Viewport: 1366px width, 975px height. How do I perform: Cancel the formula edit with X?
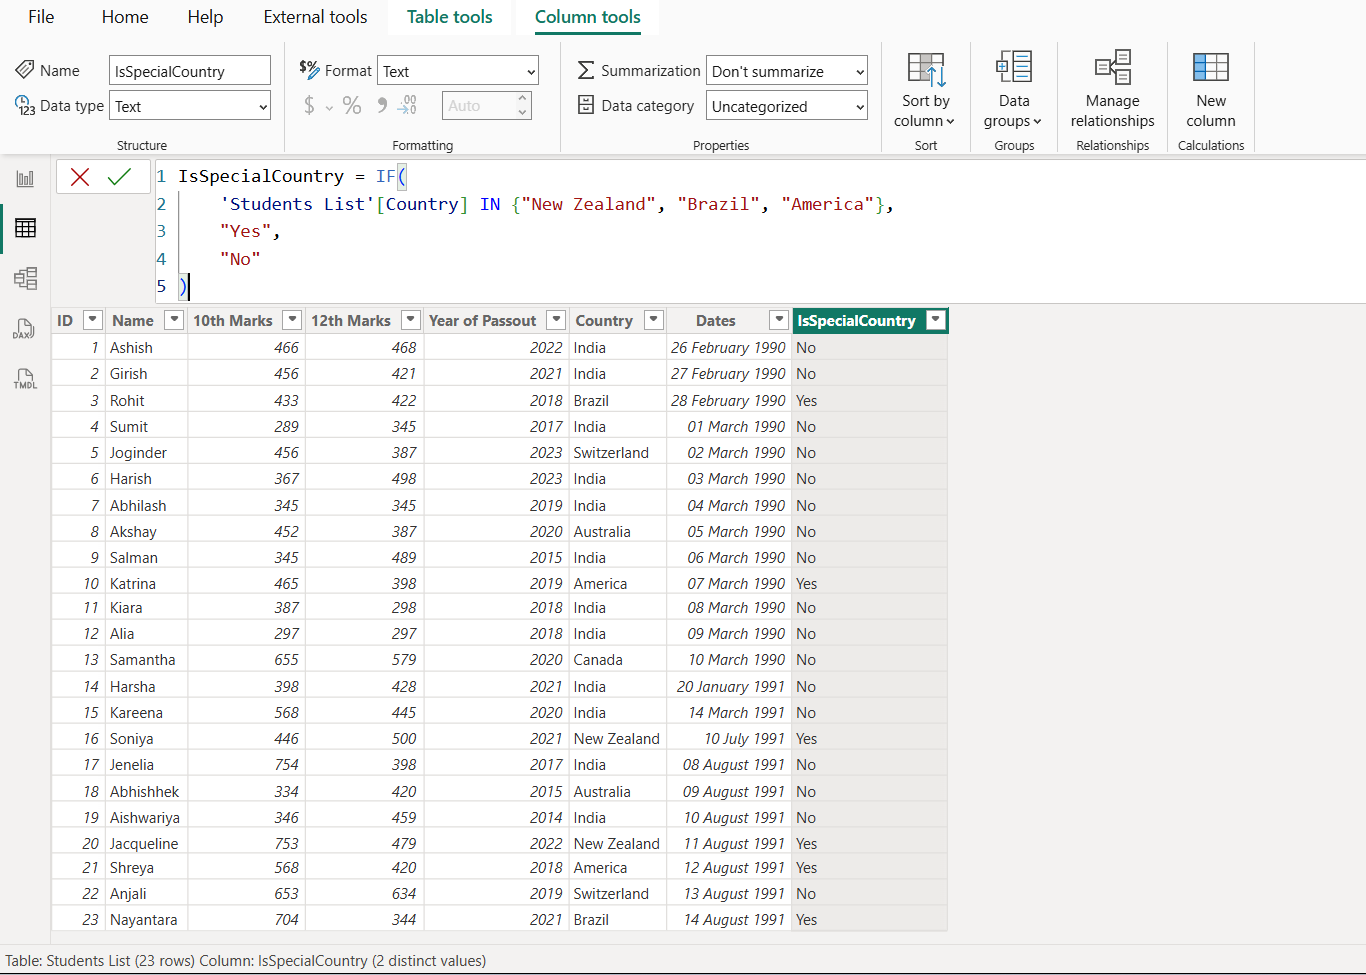80,177
